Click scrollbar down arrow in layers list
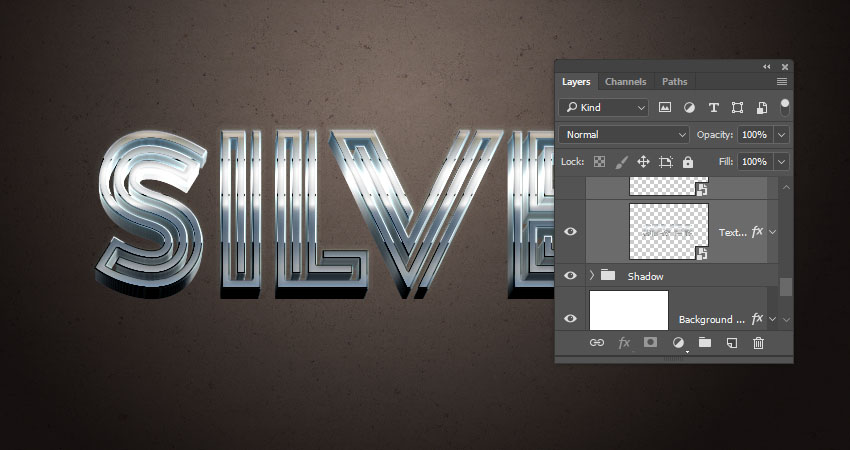Image resolution: width=850 pixels, height=450 pixels. pos(786,320)
